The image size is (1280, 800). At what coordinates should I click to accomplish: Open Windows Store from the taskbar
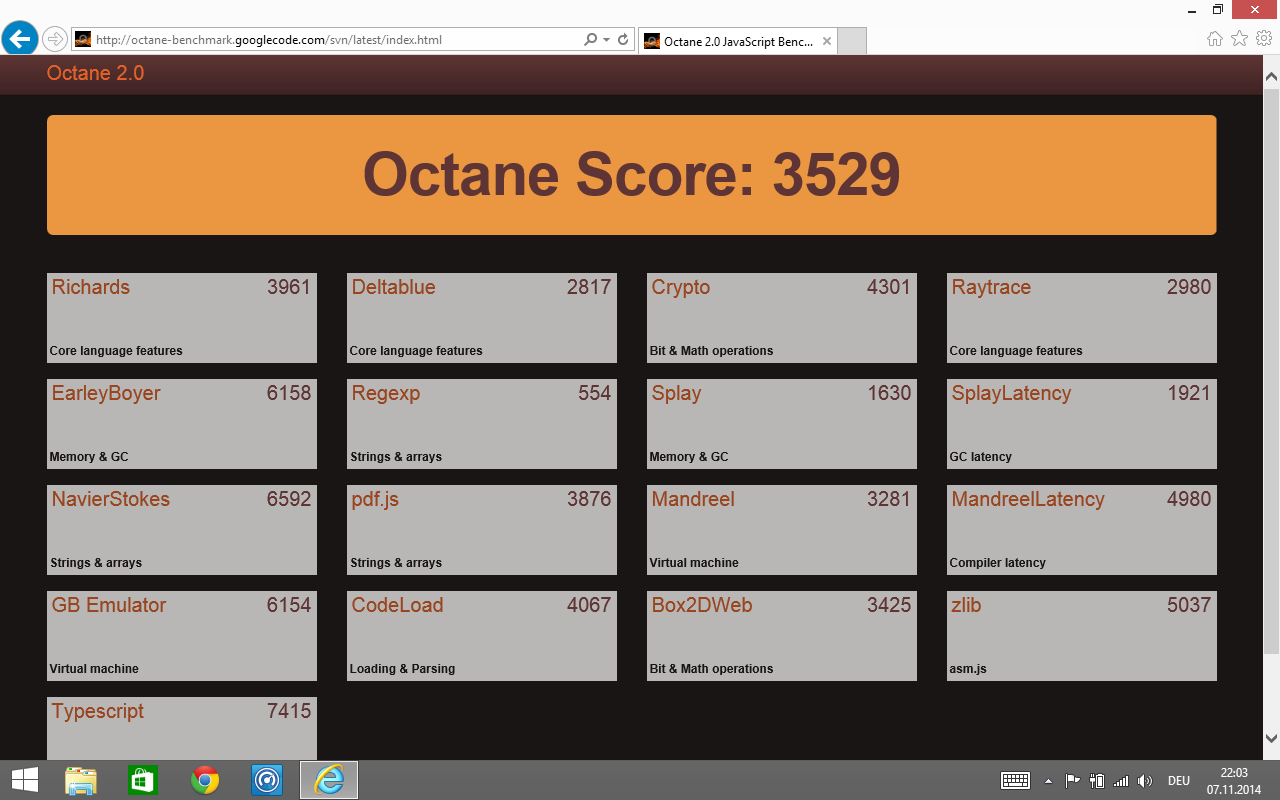[x=143, y=780]
